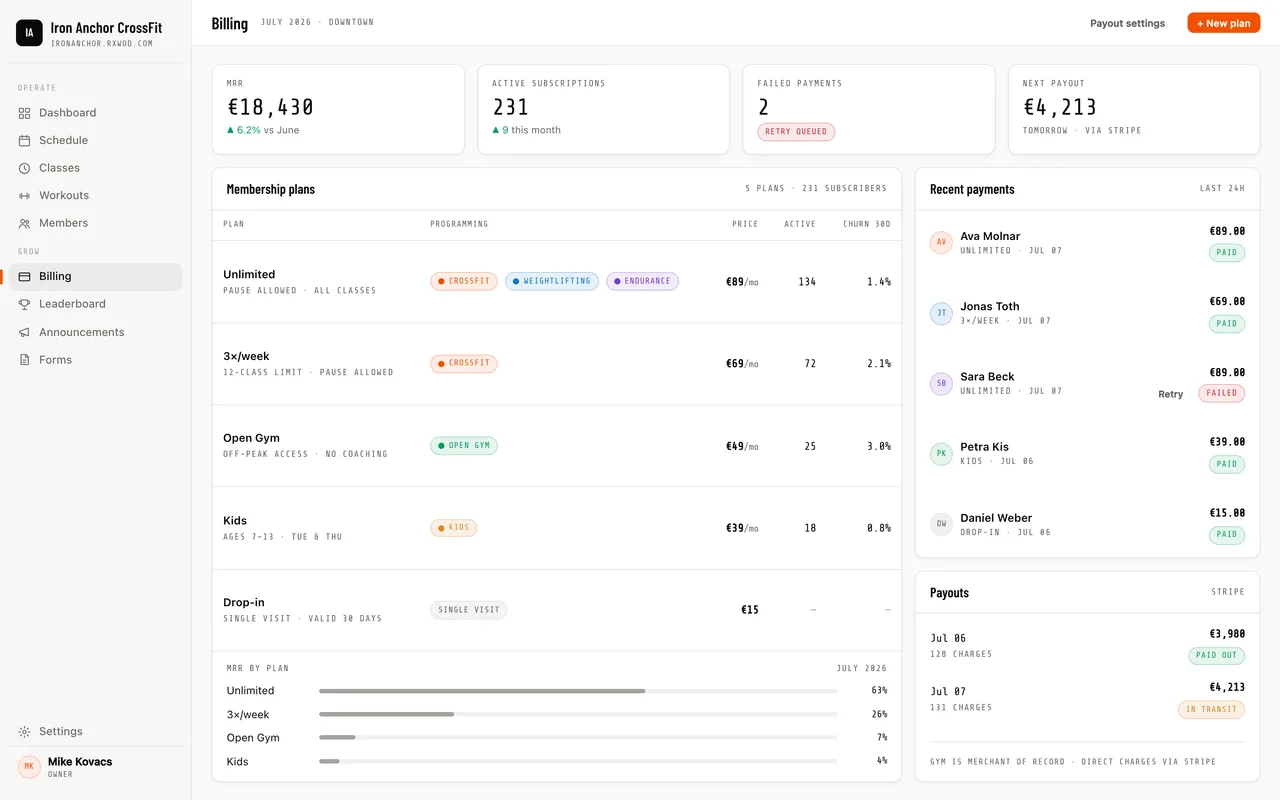The image size is (1280, 800).
Task: Click the Classes clock icon
Action: point(25,168)
